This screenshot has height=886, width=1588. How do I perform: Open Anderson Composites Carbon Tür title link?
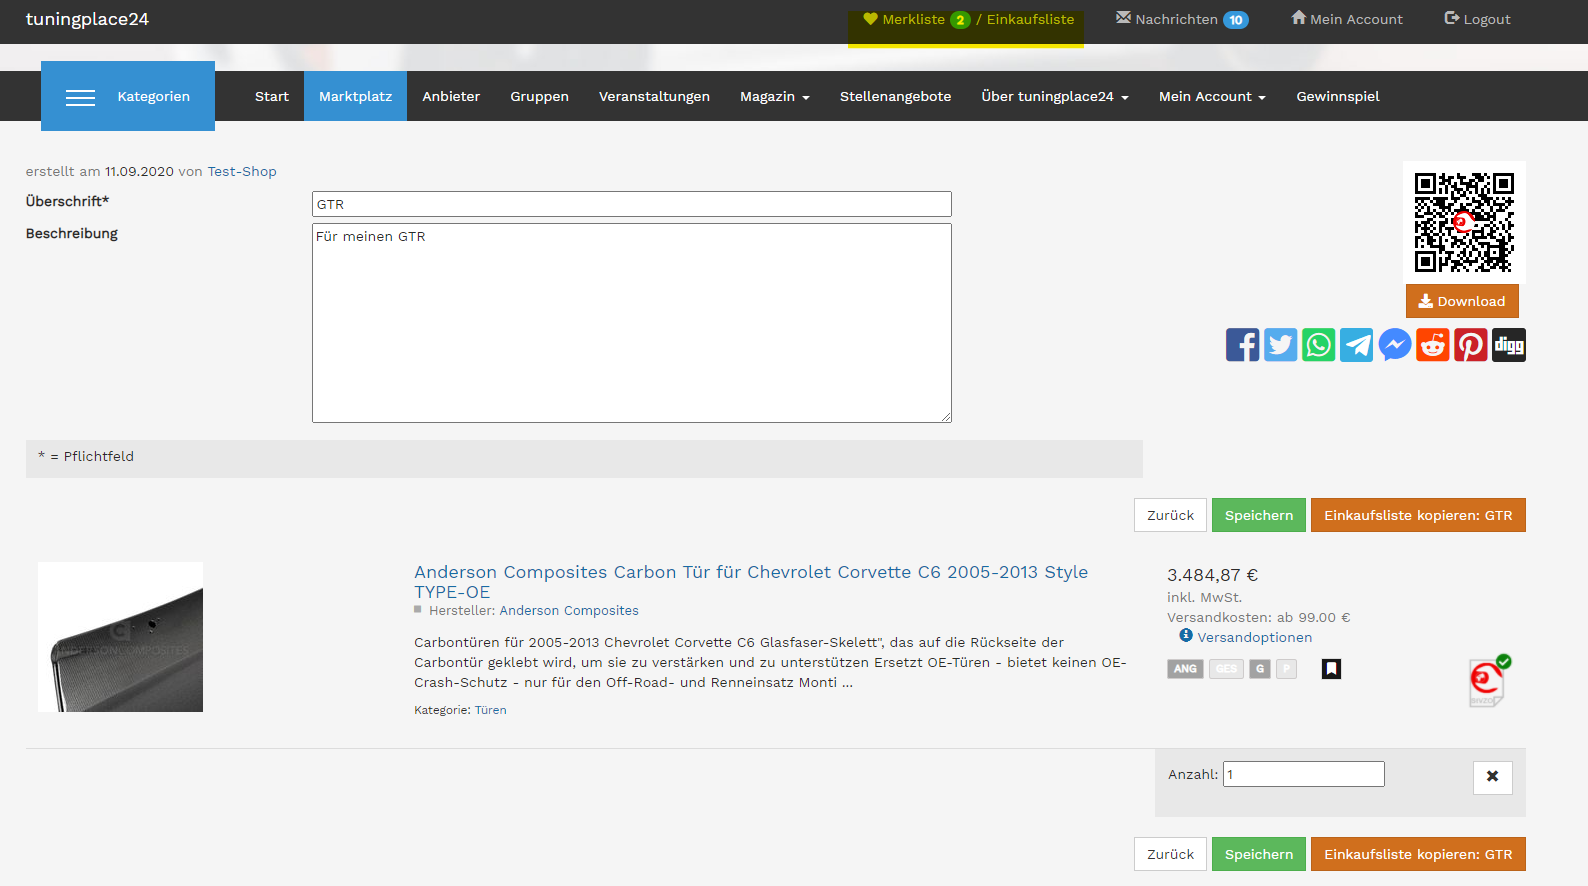tap(751, 581)
